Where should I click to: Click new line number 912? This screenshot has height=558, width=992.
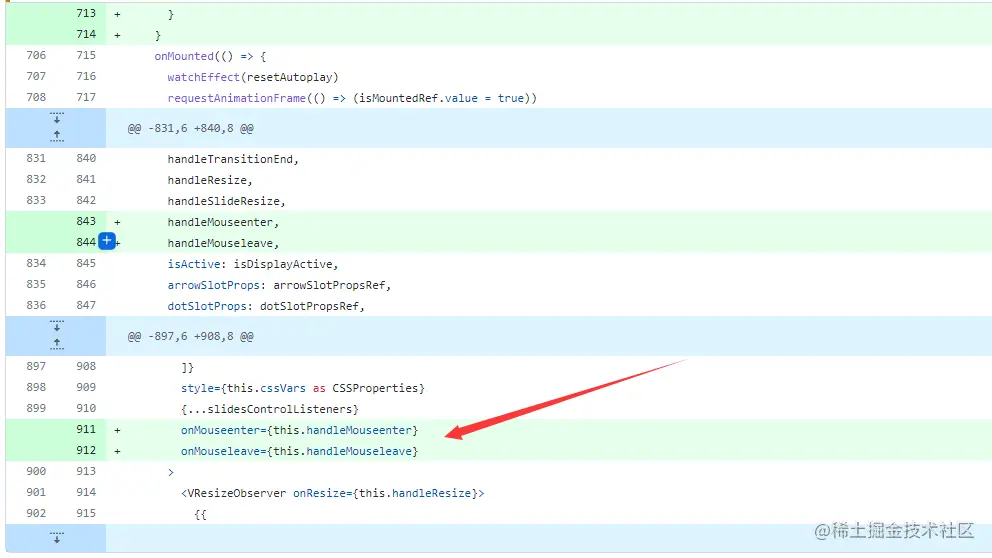(x=86, y=450)
